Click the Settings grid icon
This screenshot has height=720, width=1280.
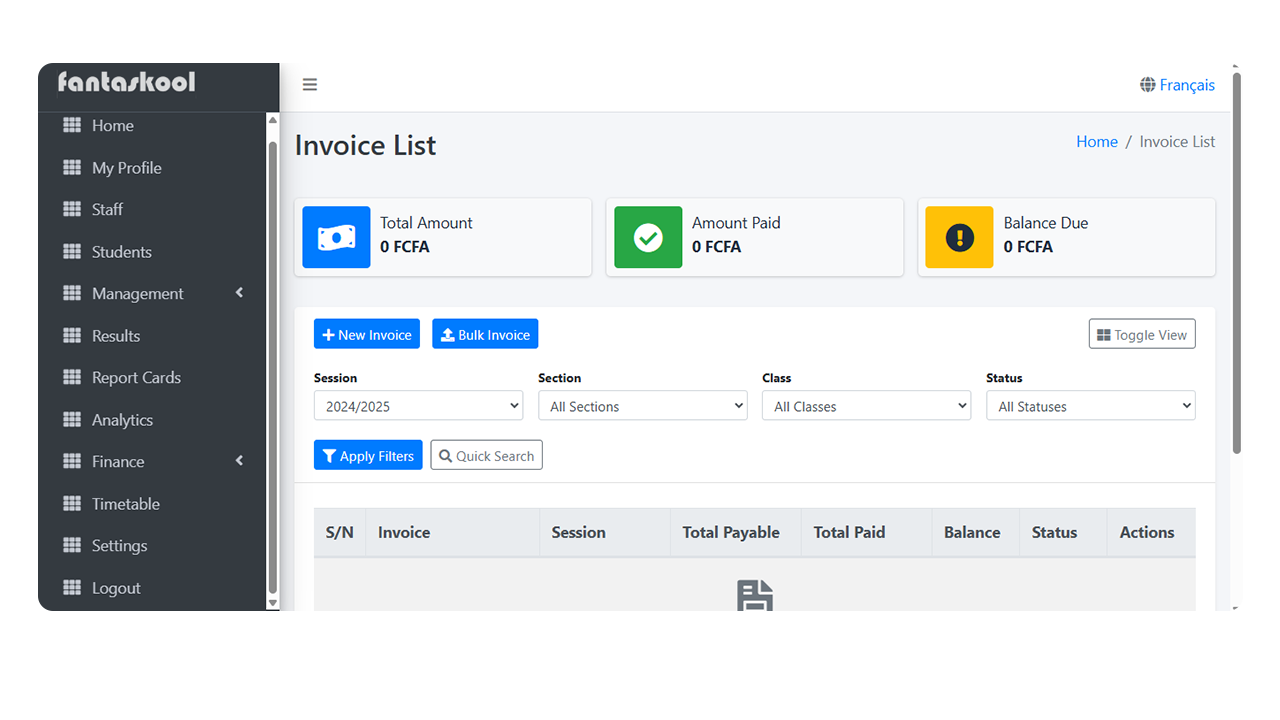(72, 545)
